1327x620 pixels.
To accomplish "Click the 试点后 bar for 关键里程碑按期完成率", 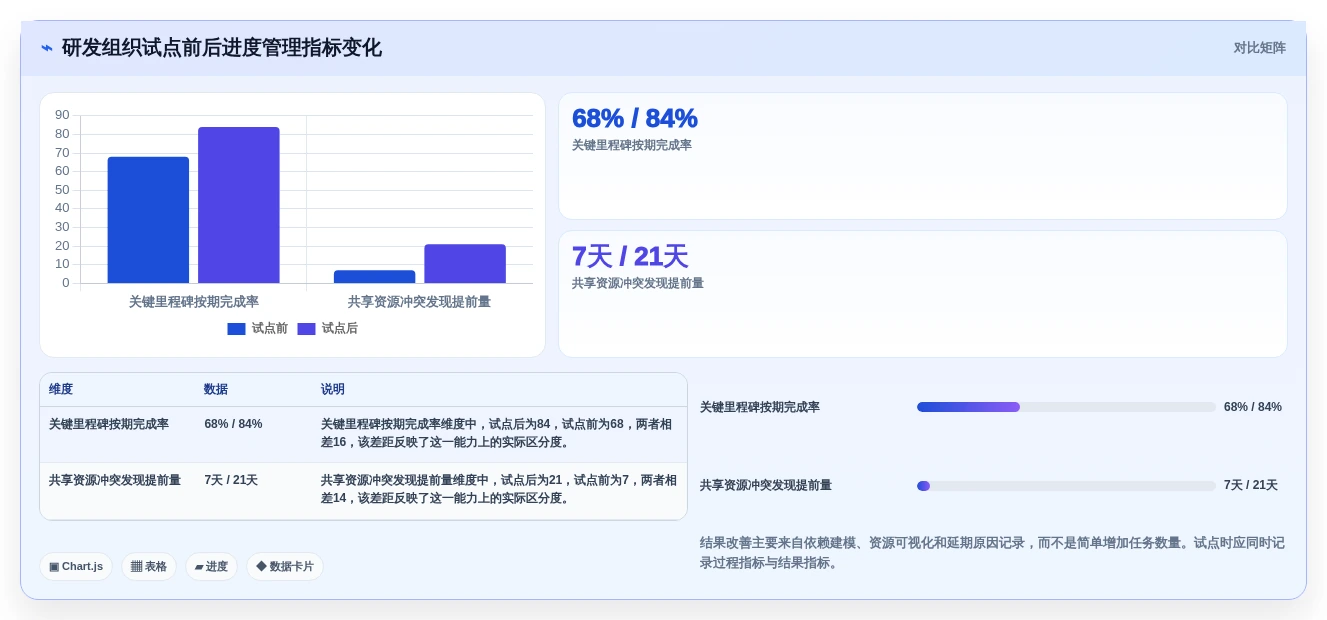I will [239, 205].
